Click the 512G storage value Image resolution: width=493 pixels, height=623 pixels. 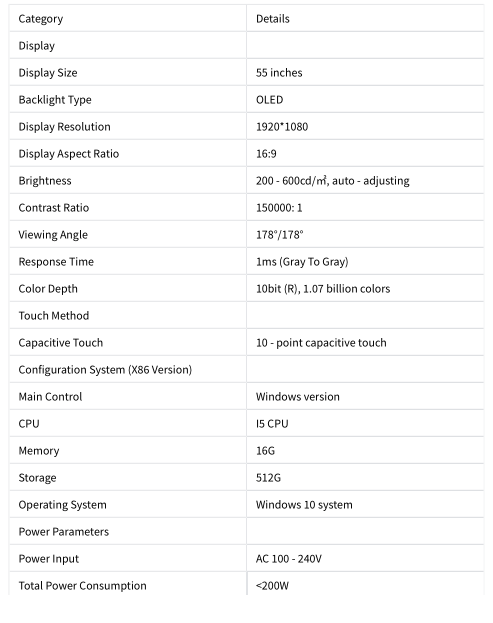[268, 478]
